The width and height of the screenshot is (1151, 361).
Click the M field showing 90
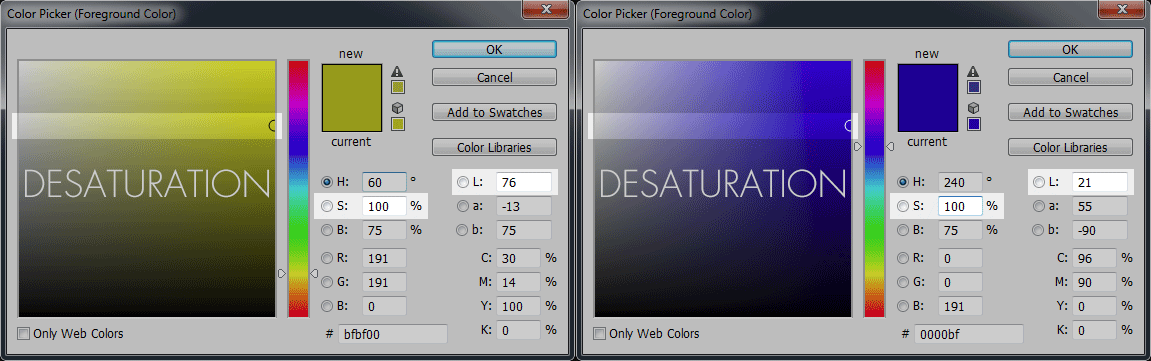(1094, 282)
